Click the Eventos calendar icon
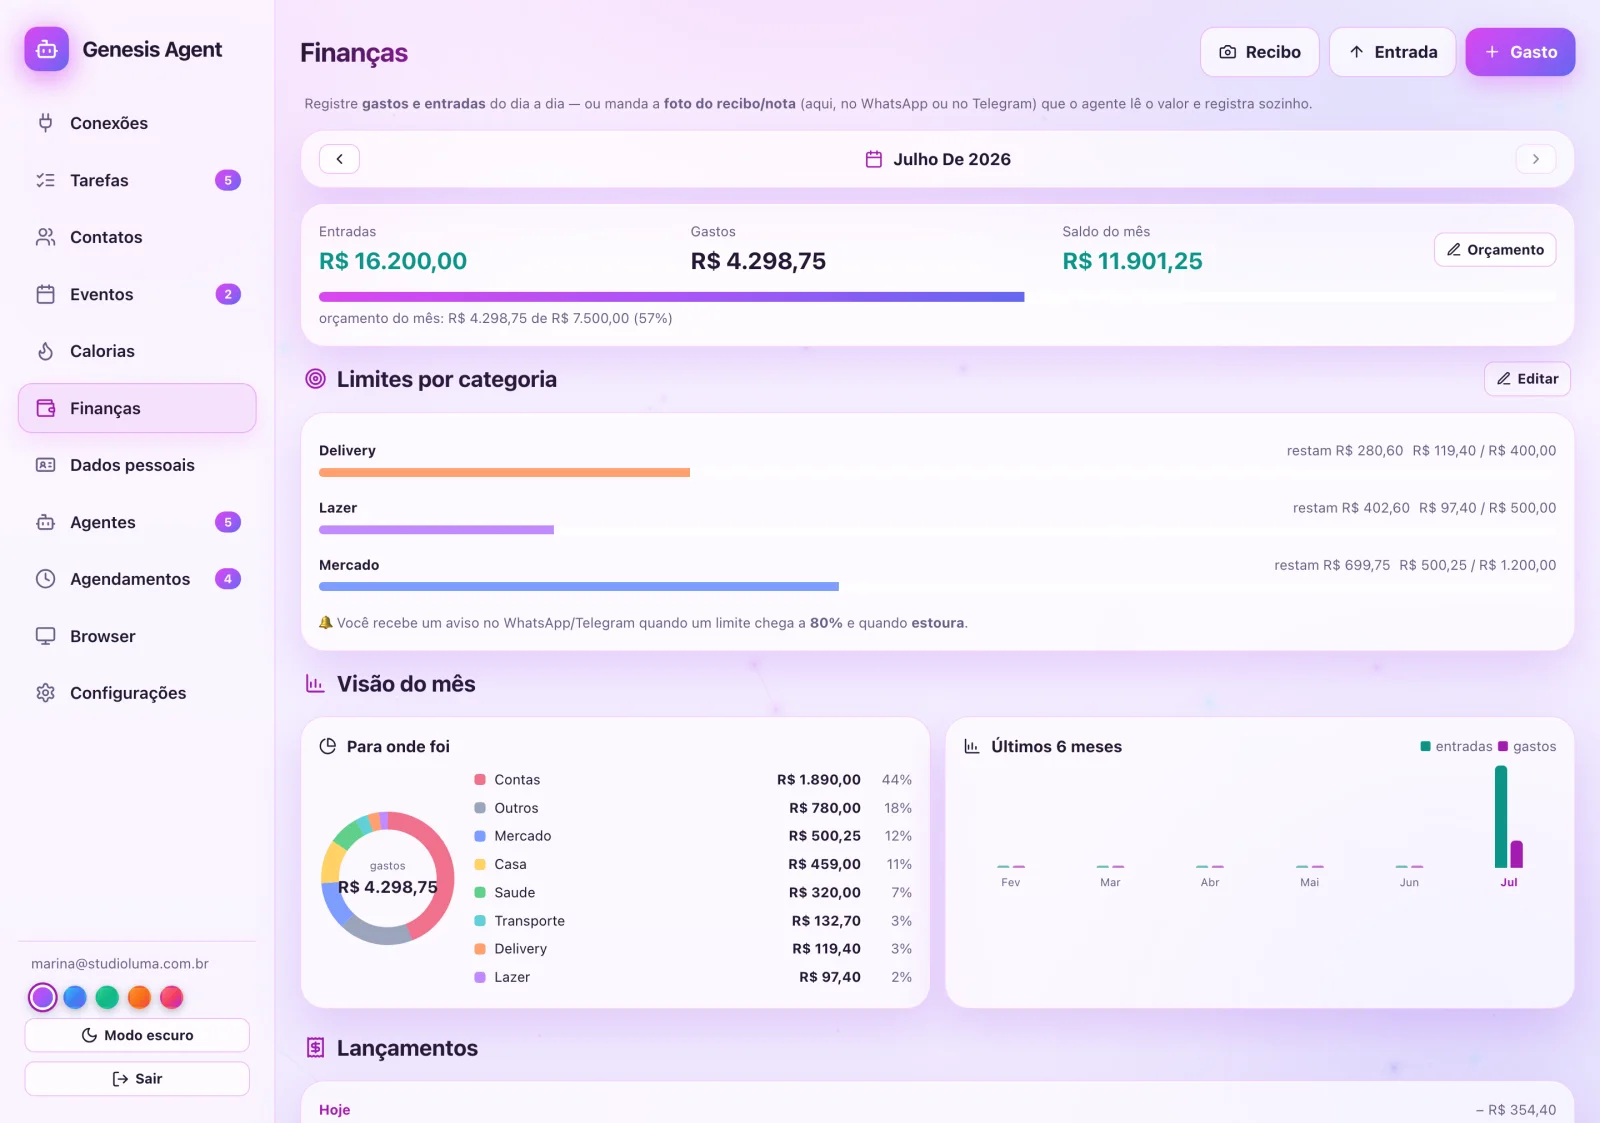This screenshot has height=1123, width=1600. 46,294
